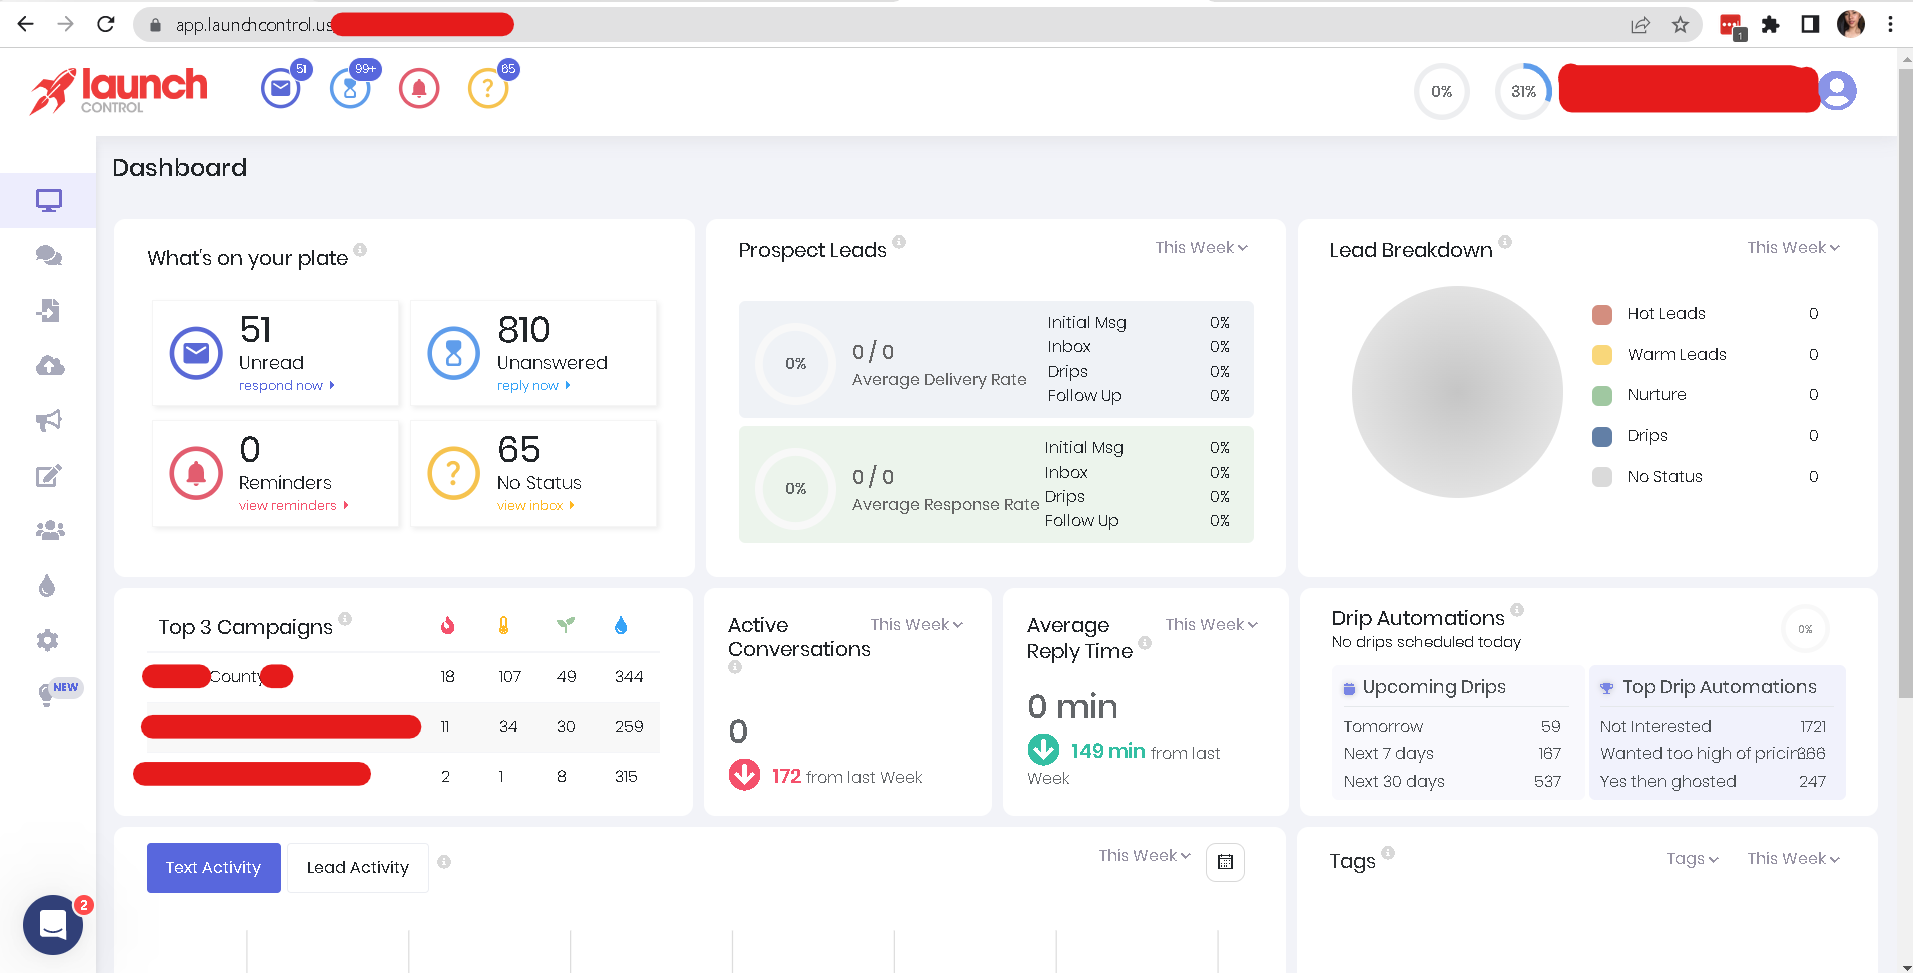The height and width of the screenshot is (973, 1913).
Task: Click info icon beside Lead Breakdown
Action: [1505, 242]
